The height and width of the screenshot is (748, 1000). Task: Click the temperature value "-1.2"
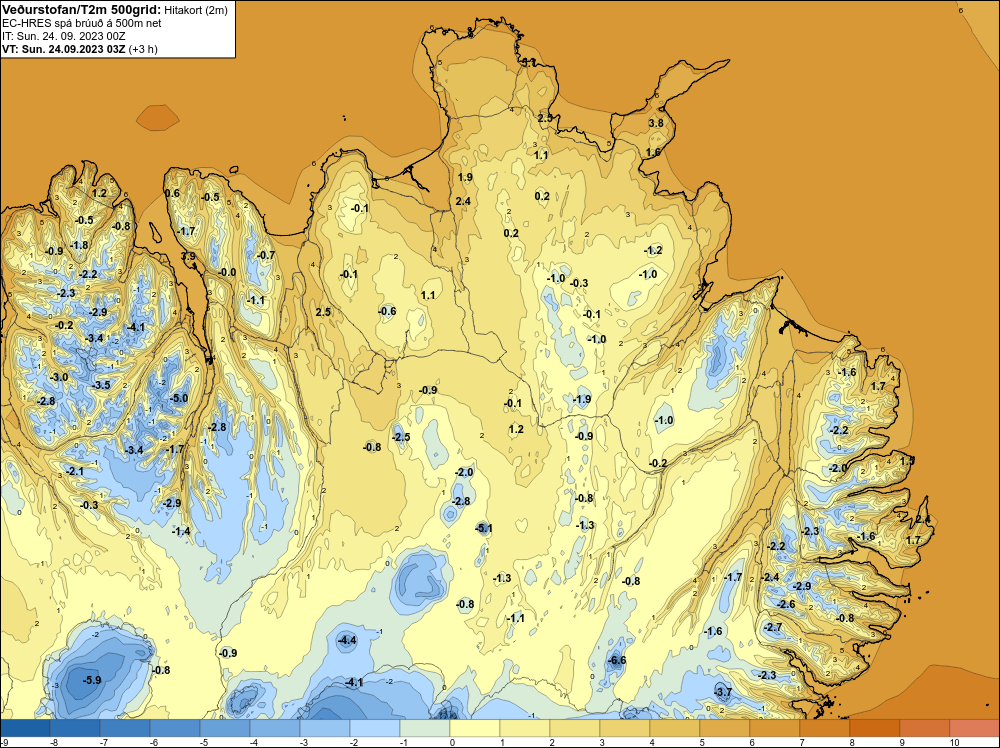click(653, 251)
